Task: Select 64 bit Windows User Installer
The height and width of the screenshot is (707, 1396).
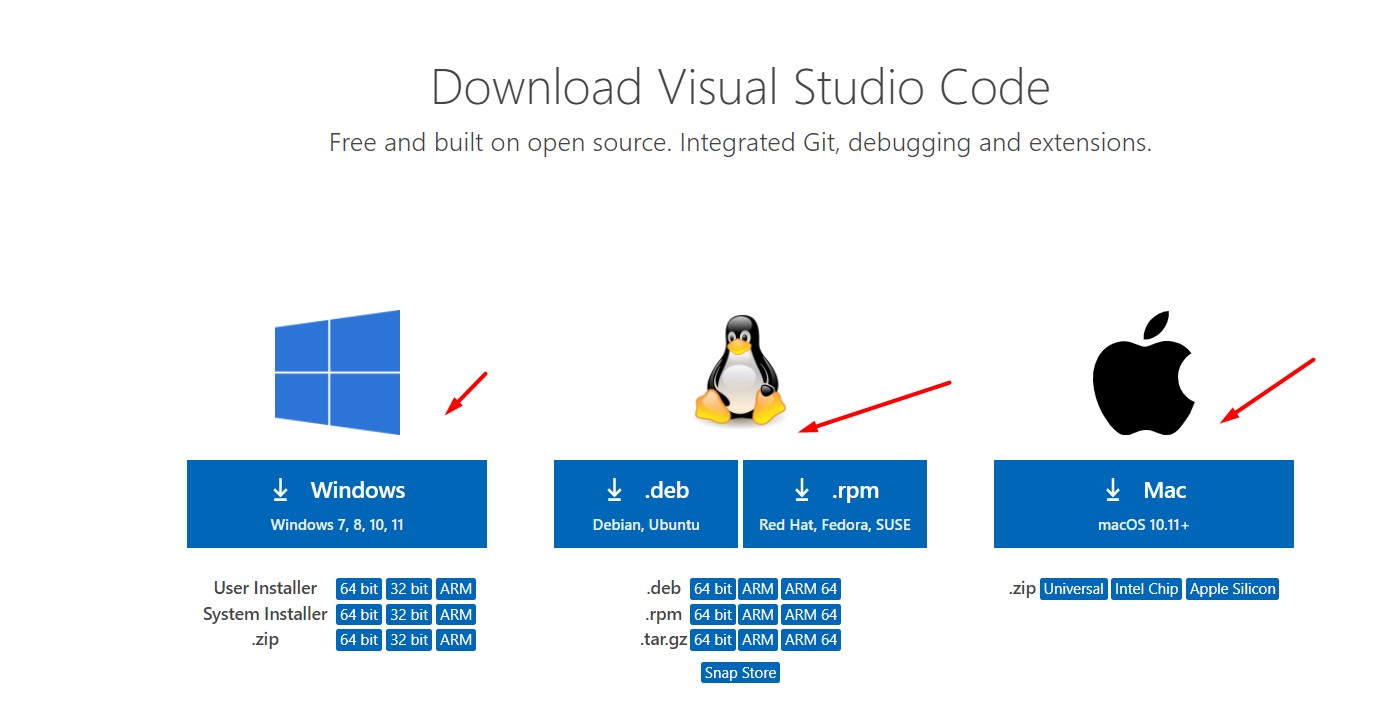Action: [359, 589]
